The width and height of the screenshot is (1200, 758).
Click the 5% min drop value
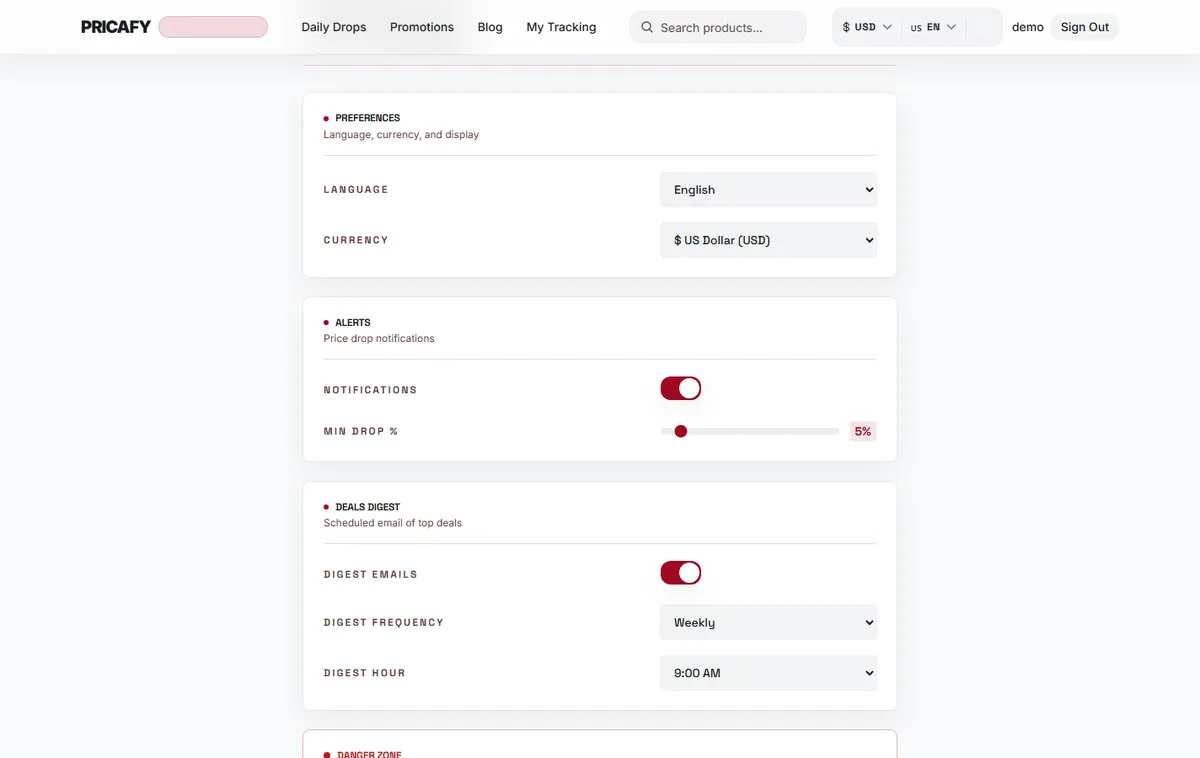pyautogui.click(x=863, y=431)
